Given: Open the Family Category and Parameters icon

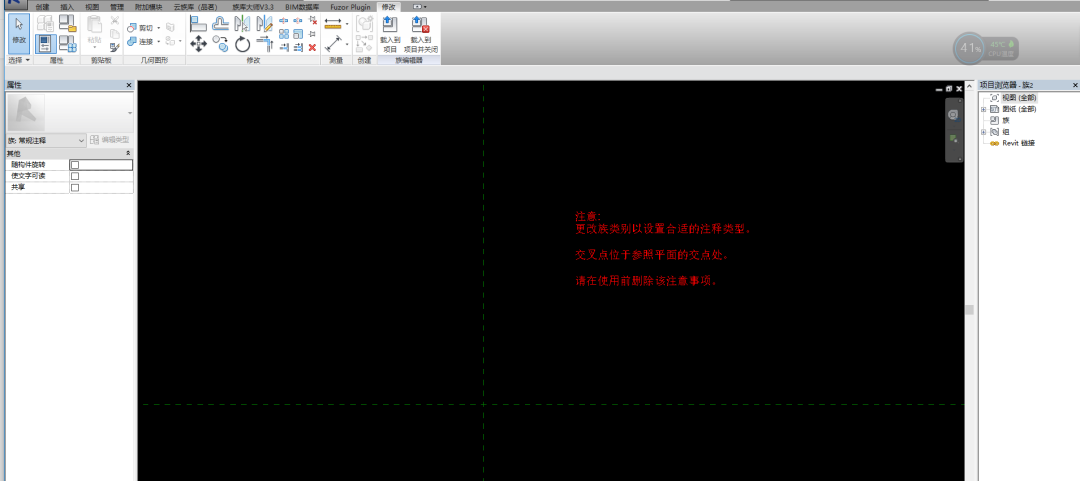Looking at the screenshot, I should pyautogui.click(x=68, y=23).
